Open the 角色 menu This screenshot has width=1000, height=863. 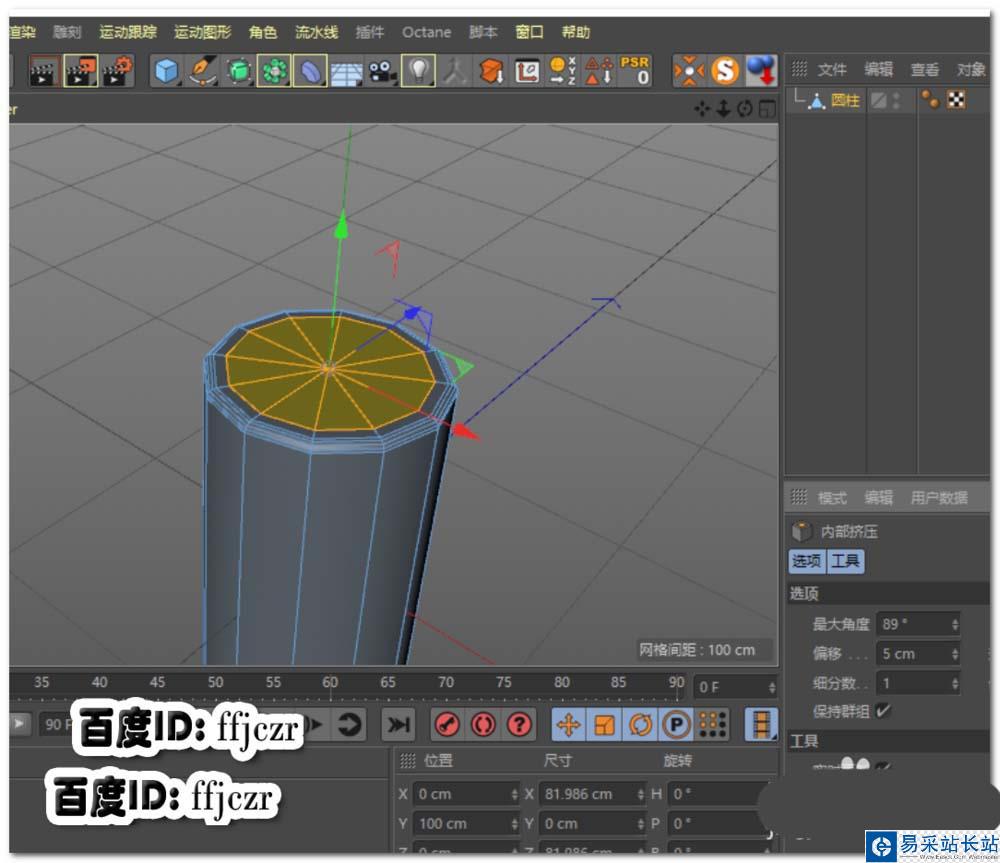tap(263, 32)
